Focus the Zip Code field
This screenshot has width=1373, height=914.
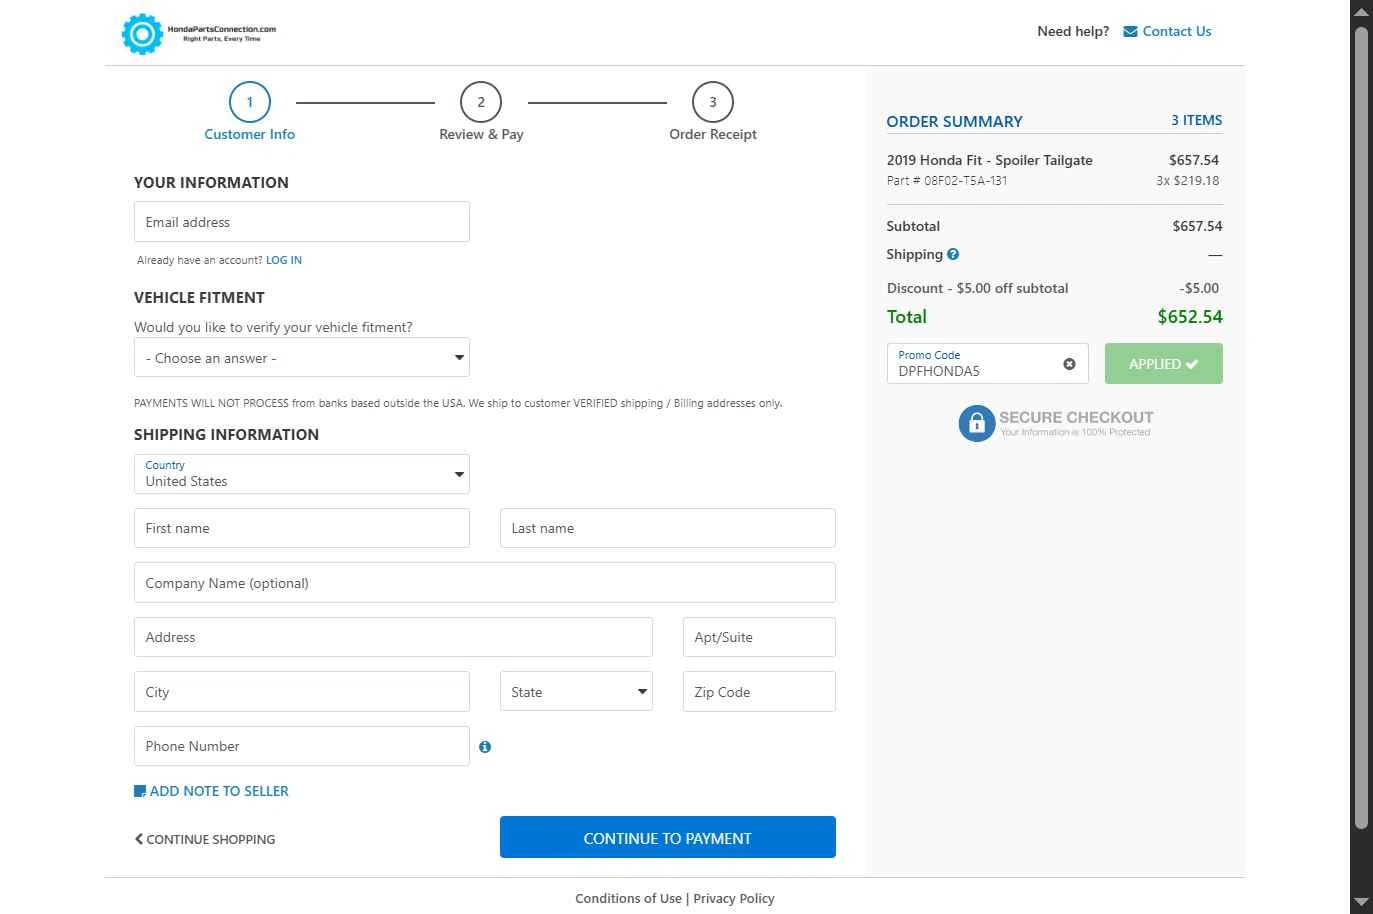pyautogui.click(x=759, y=692)
